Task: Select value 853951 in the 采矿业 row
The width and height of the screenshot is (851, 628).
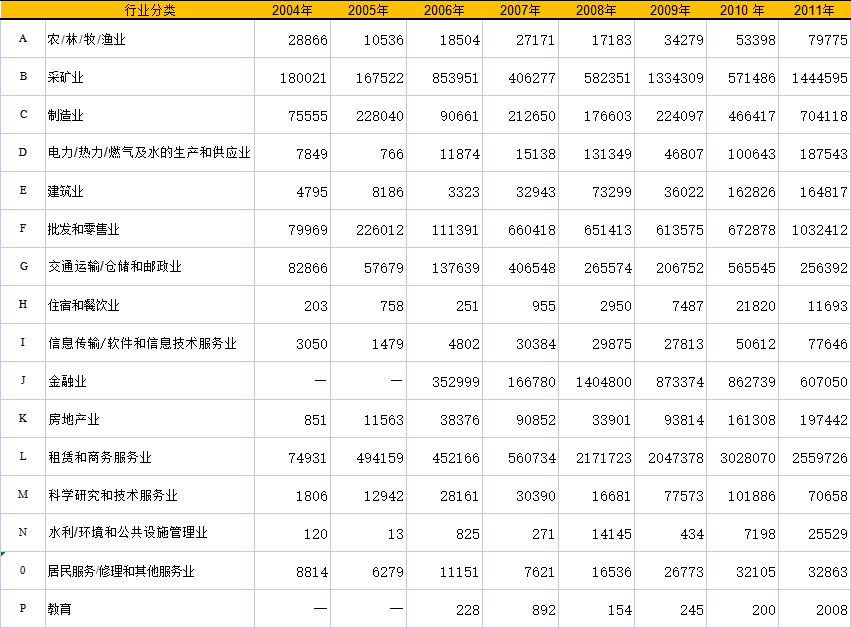Action: coord(444,77)
